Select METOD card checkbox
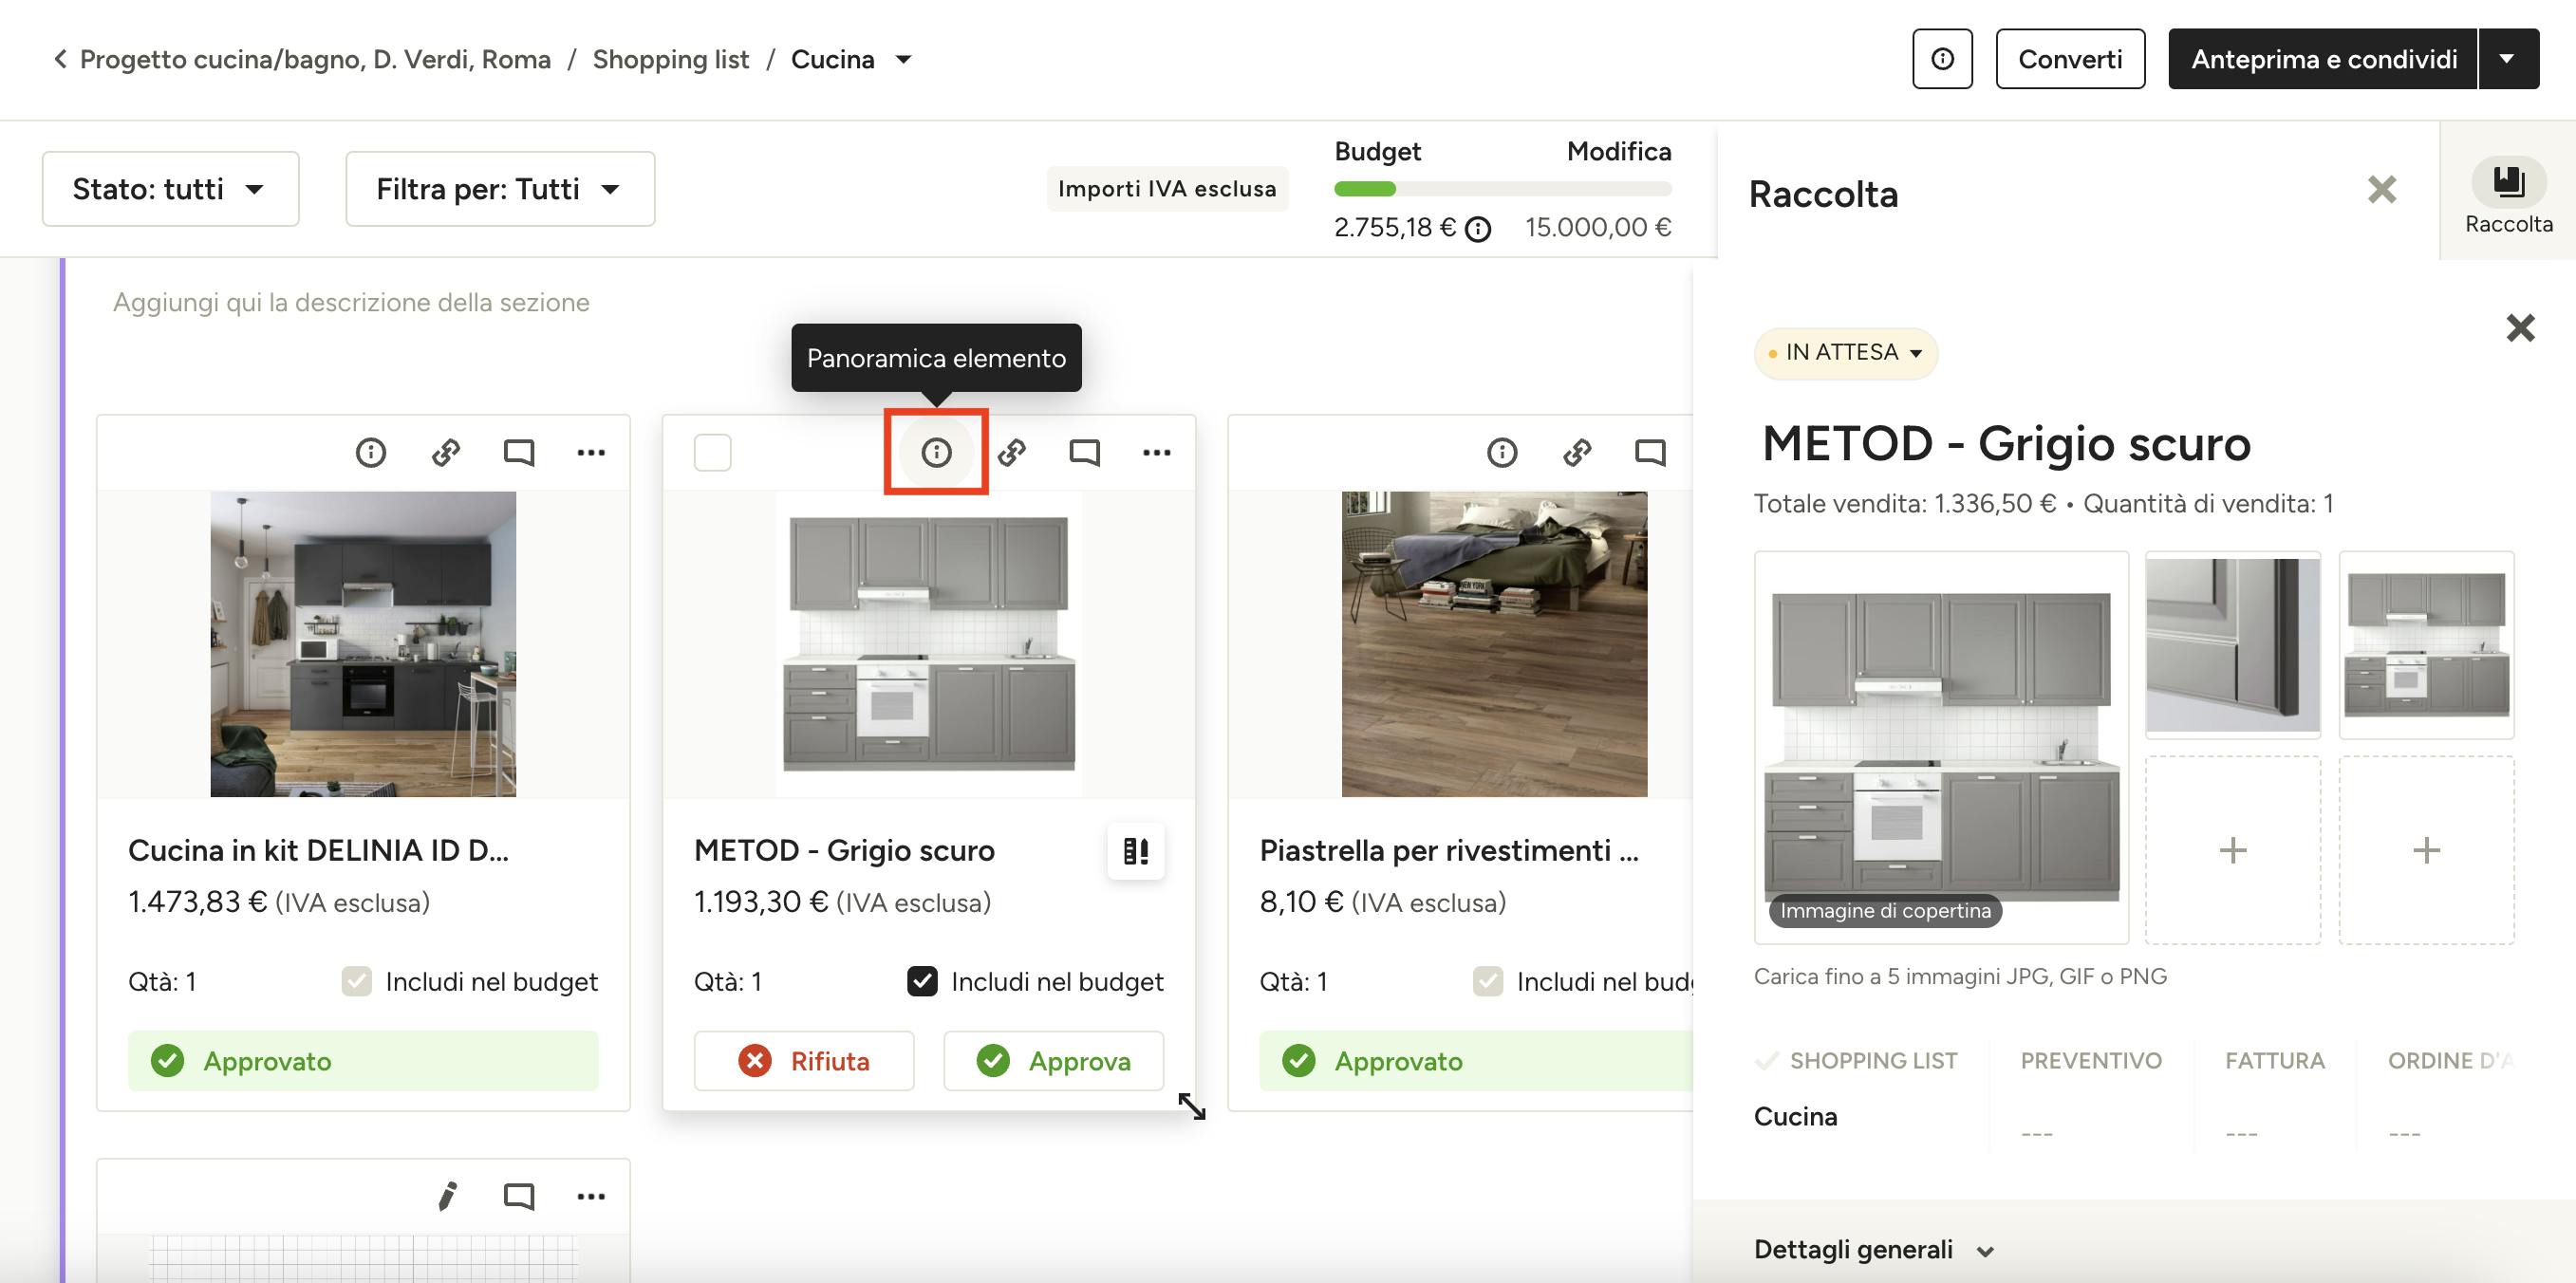 click(712, 452)
